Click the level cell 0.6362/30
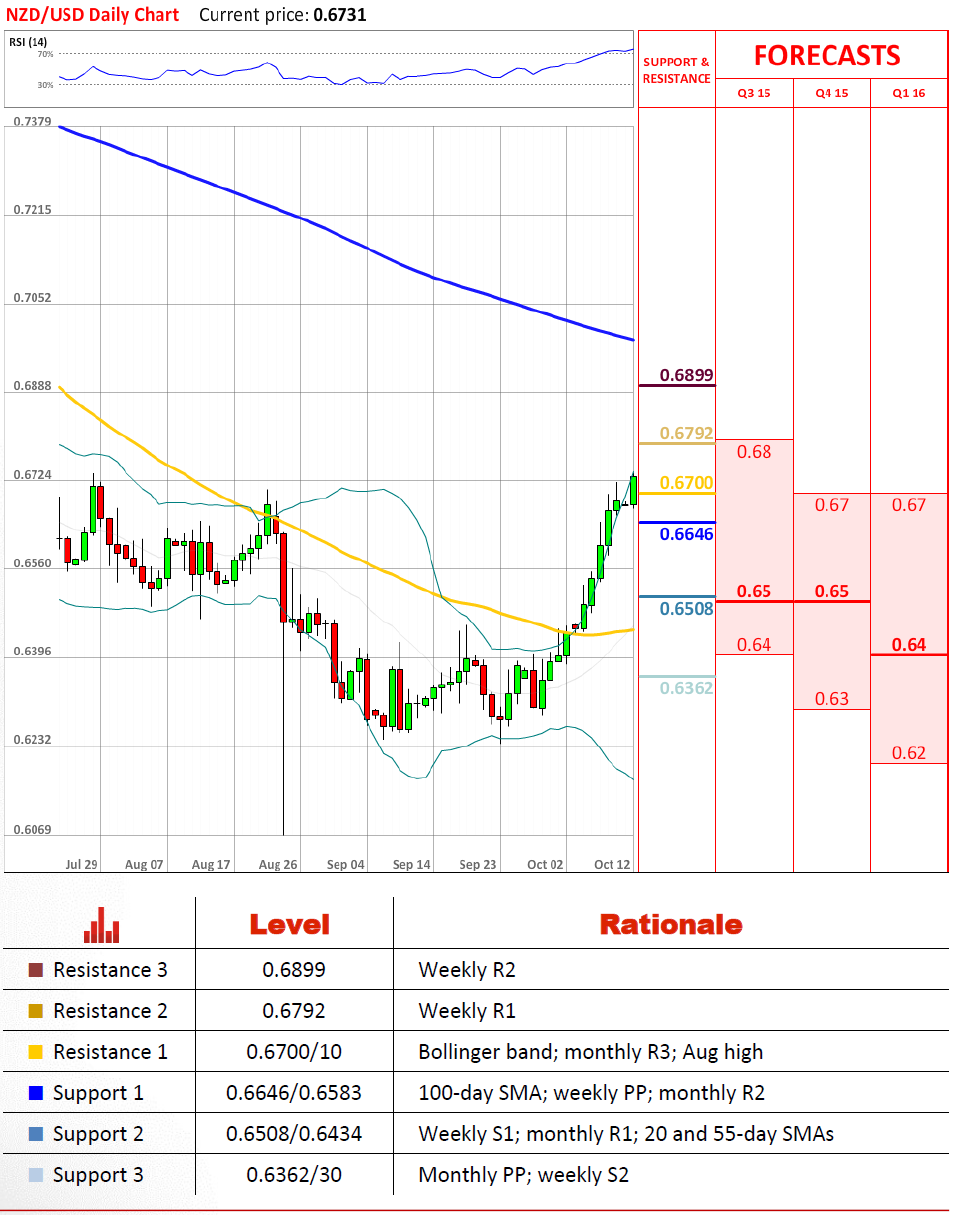The image size is (958, 1215). (294, 1175)
